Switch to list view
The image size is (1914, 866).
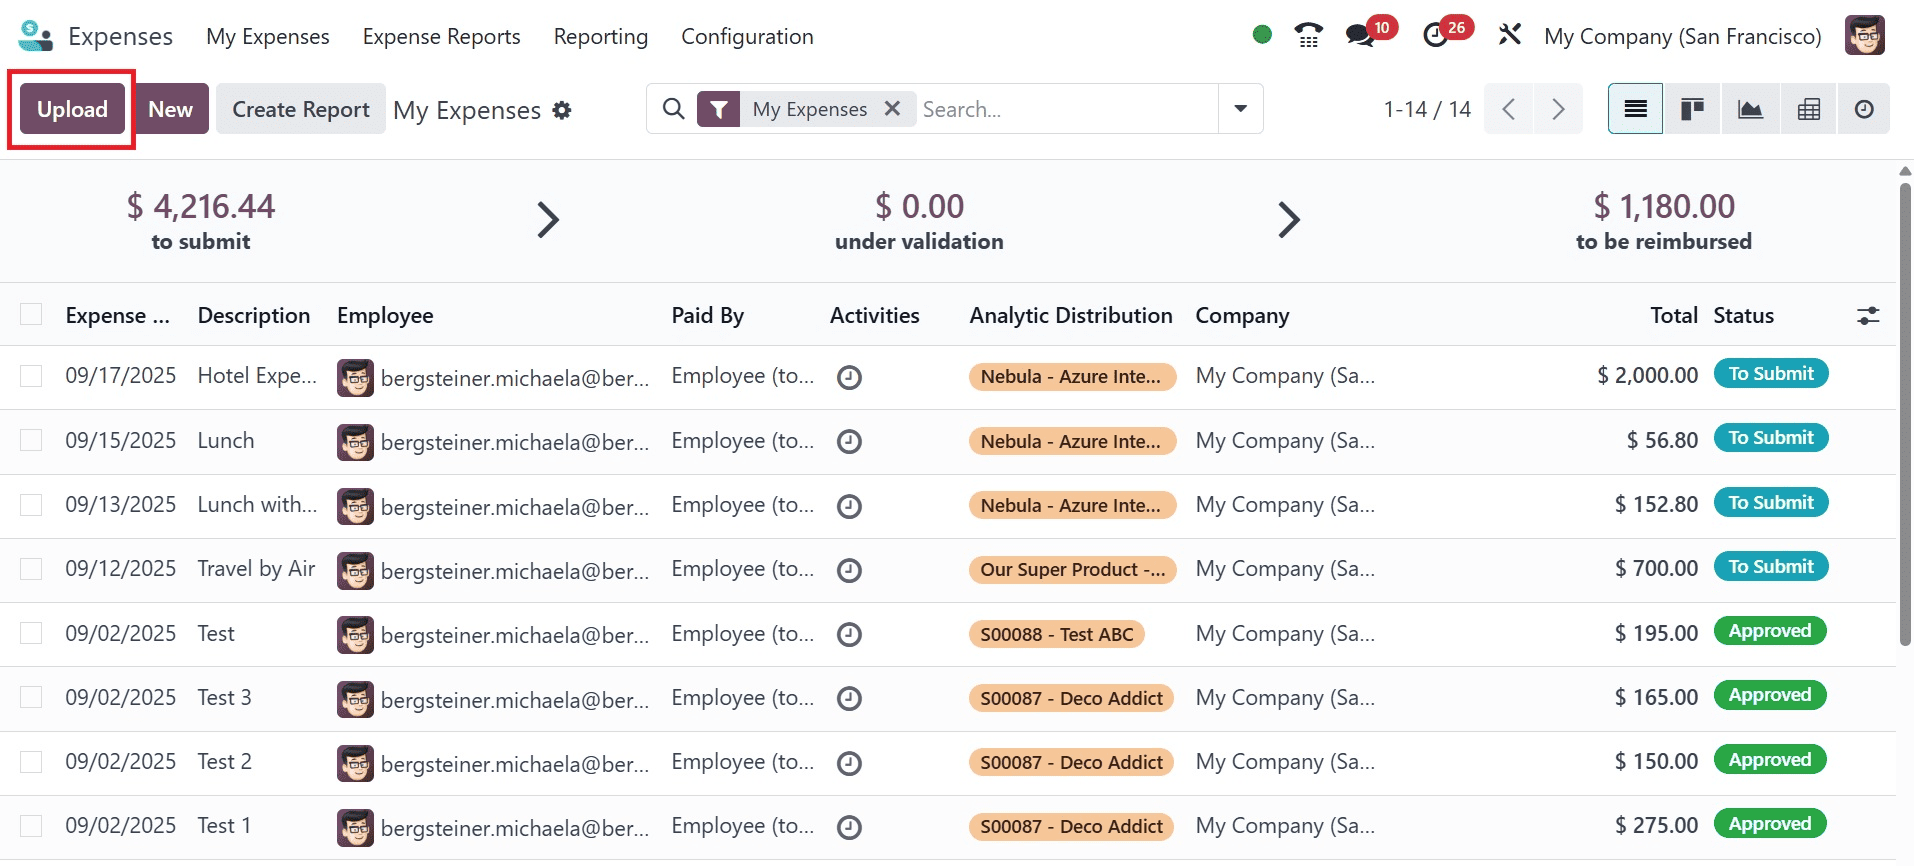pyautogui.click(x=1635, y=109)
